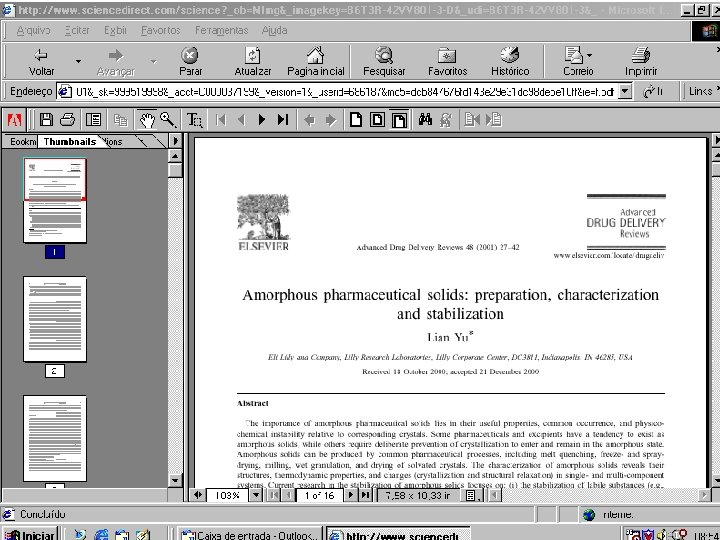Open Find with the binoculars icon

coord(425,120)
